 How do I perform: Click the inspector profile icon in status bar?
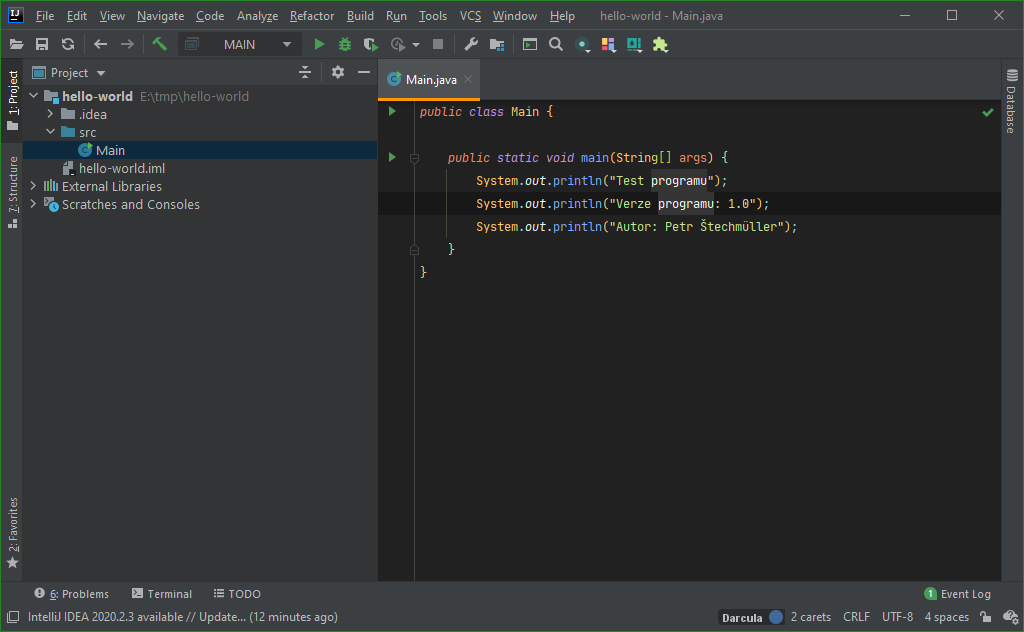(1010, 616)
